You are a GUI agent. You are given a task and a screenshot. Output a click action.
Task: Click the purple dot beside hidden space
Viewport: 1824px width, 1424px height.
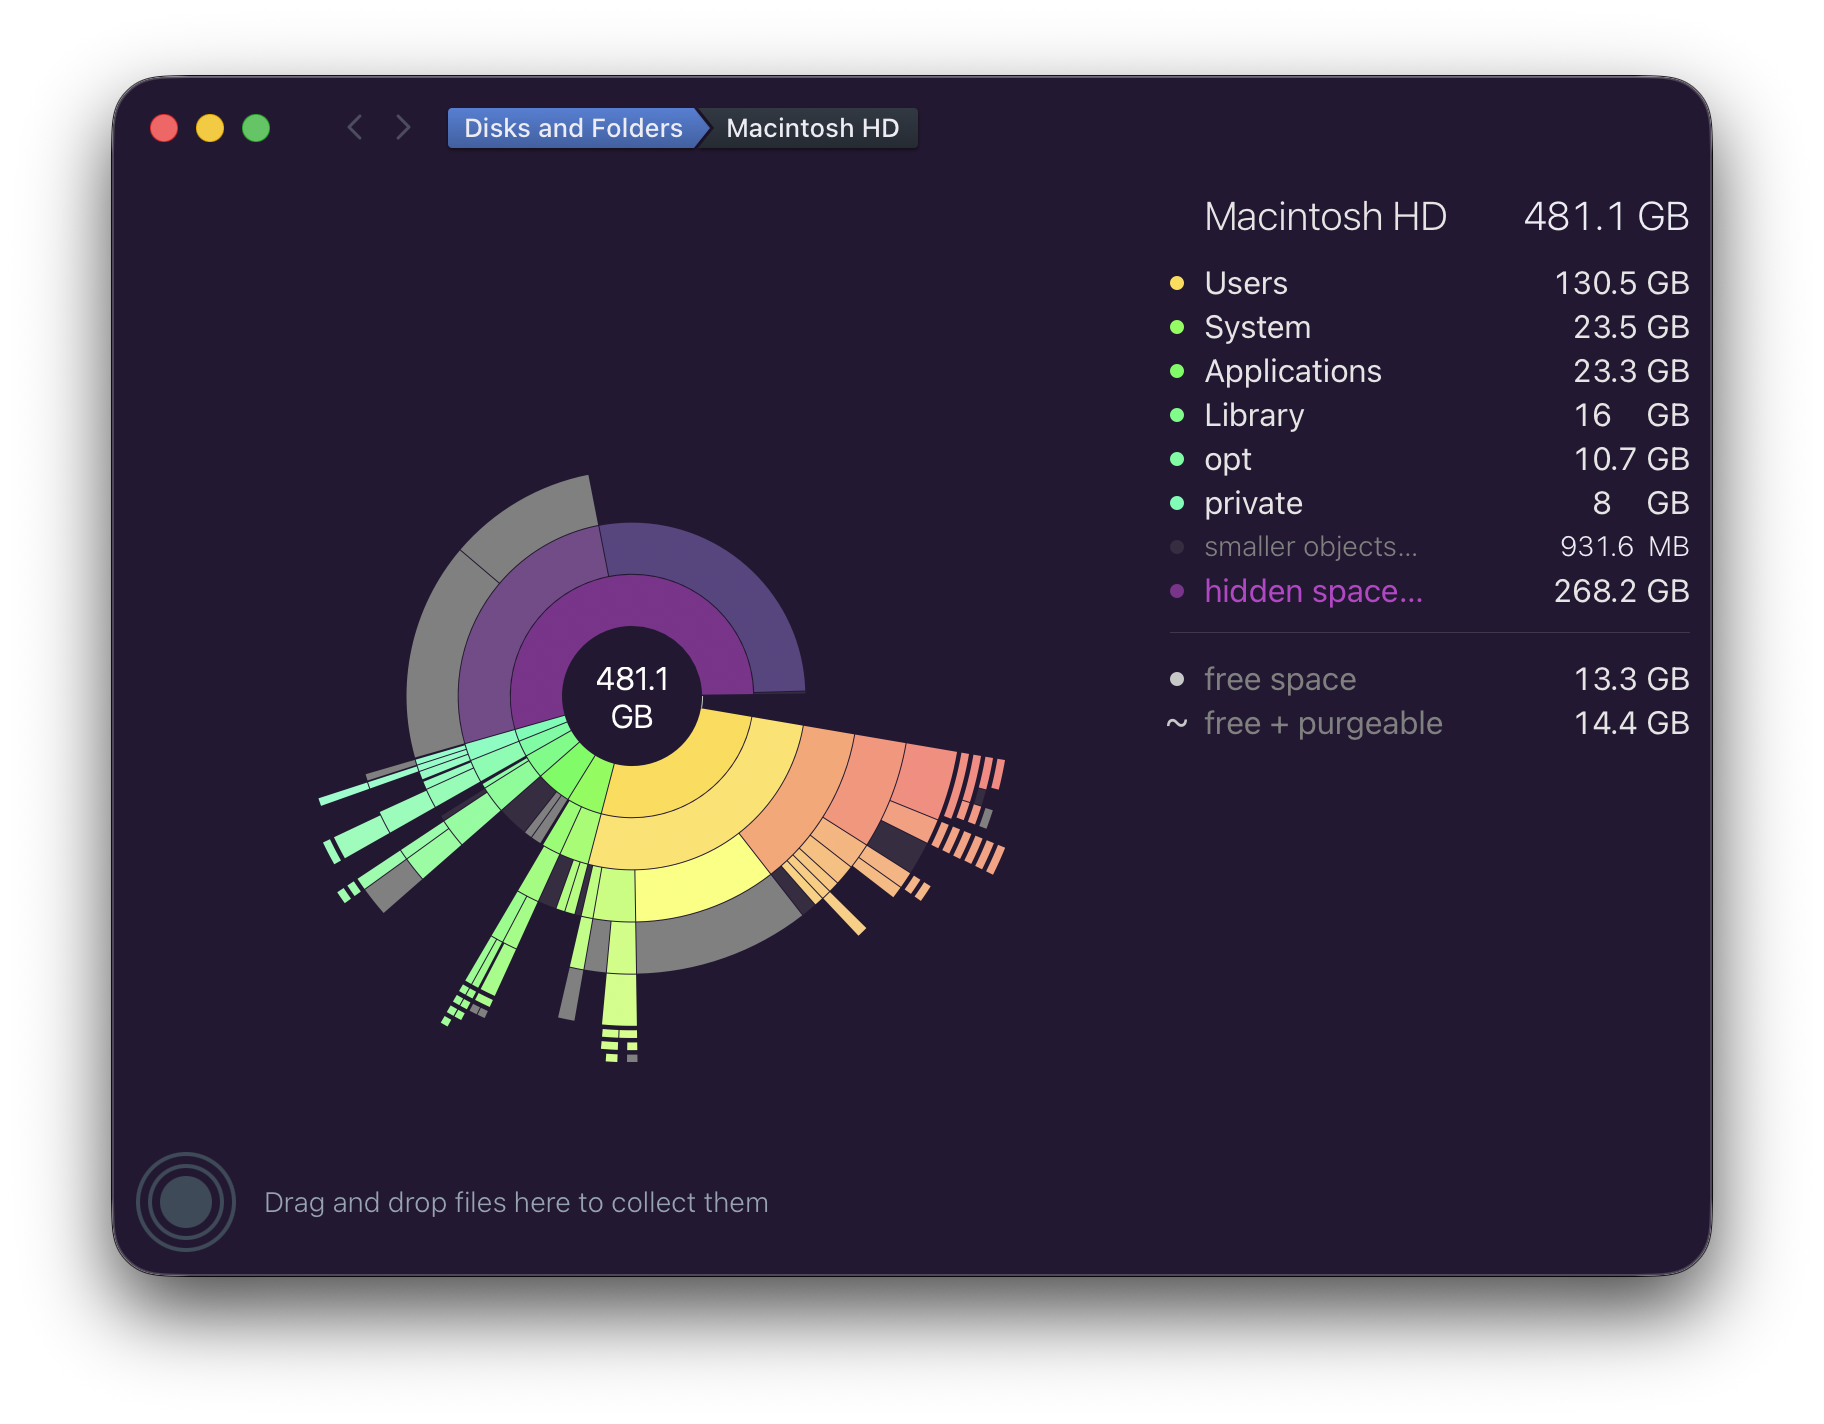coord(1177,591)
